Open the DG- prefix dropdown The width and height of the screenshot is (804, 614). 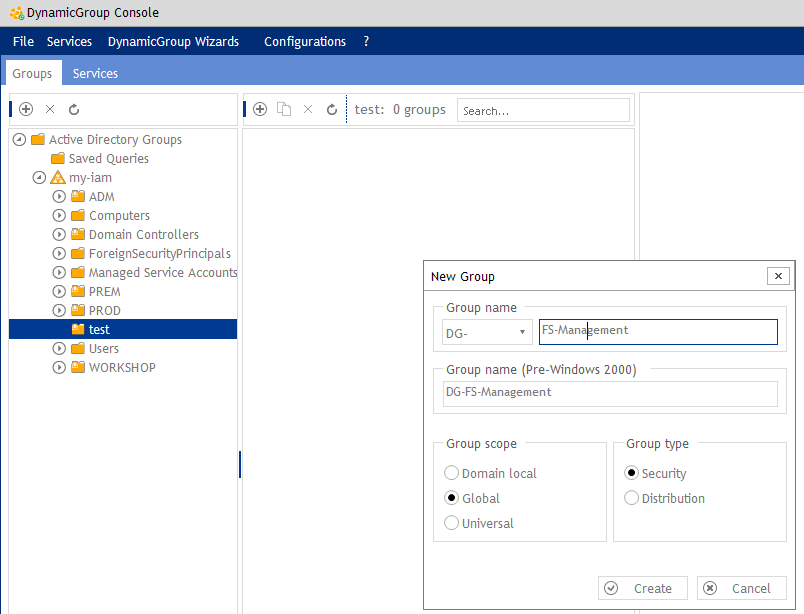pyautogui.click(x=521, y=331)
